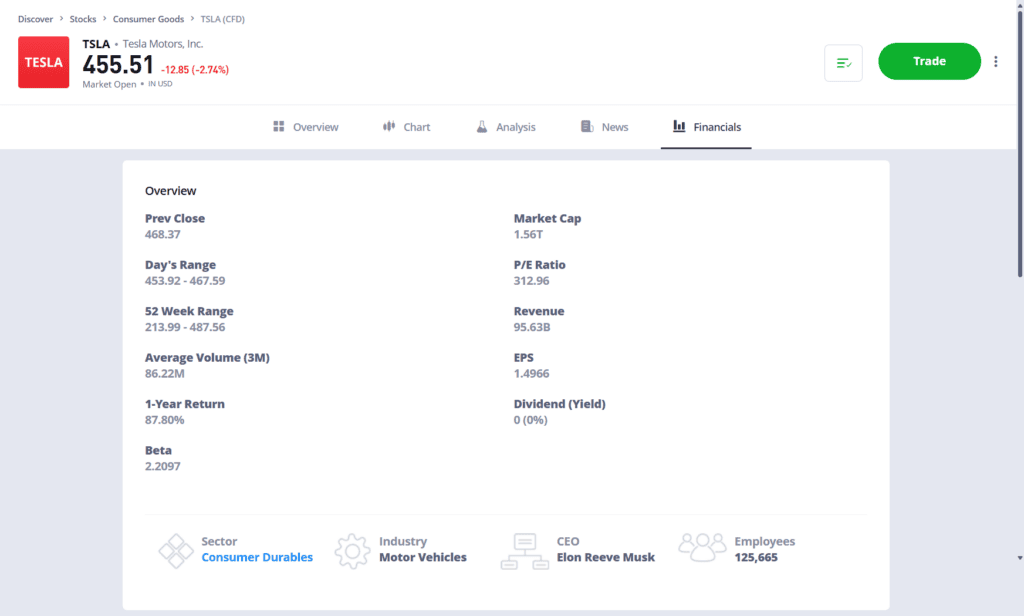This screenshot has width=1024, height=616.
Task: Click the Sector diamond icon
Action: [x=176, y=551]
